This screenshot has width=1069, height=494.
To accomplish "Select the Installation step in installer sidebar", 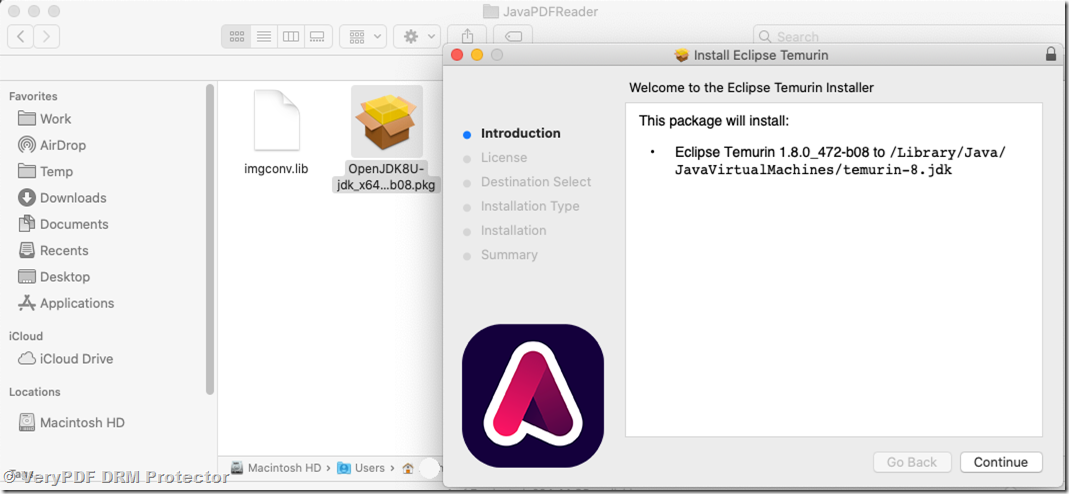I will pos(513,230).
